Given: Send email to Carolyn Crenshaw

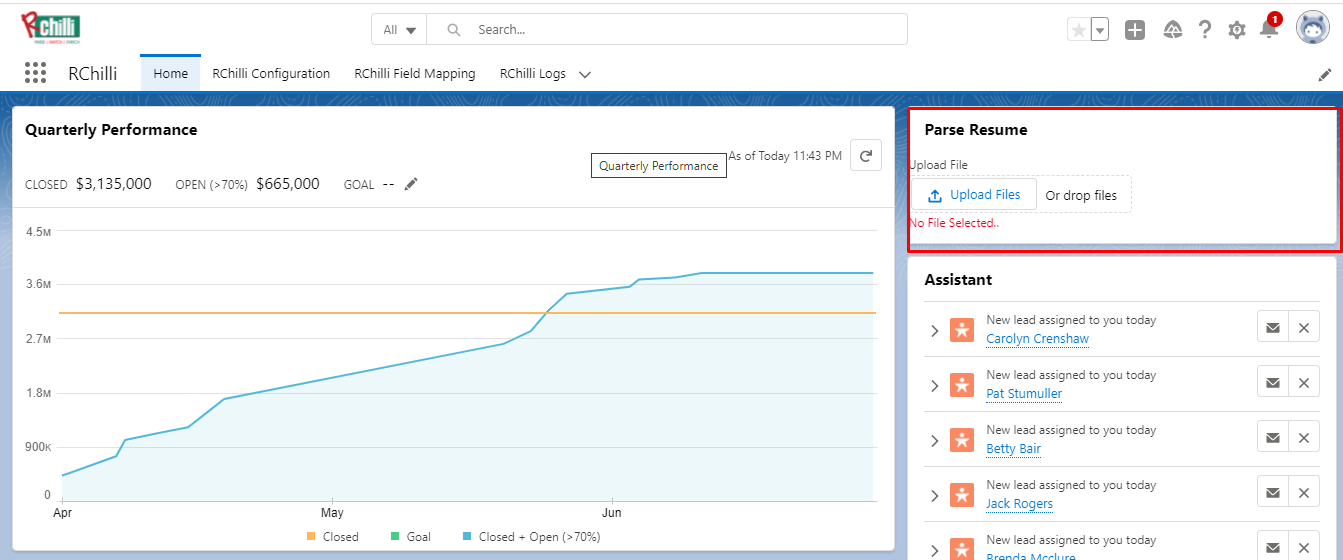Looking at the screenshot, I should 1272,327.
